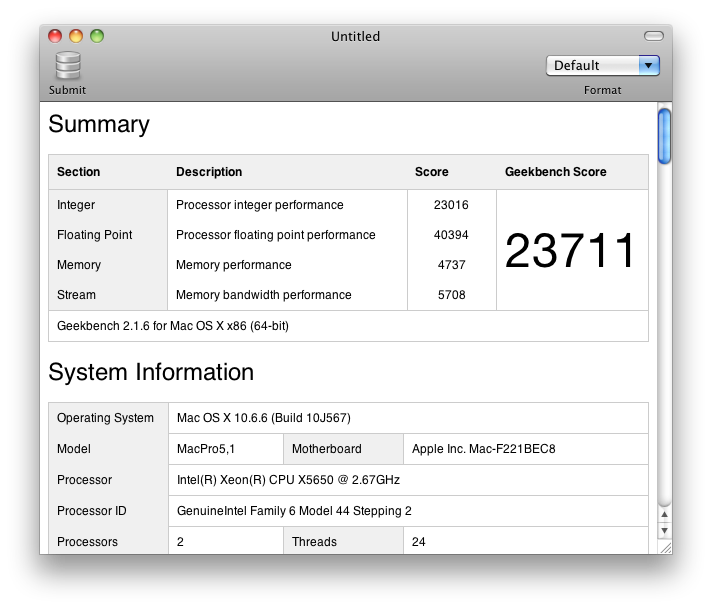Click the Geekbench Score column header

(556, 172)
